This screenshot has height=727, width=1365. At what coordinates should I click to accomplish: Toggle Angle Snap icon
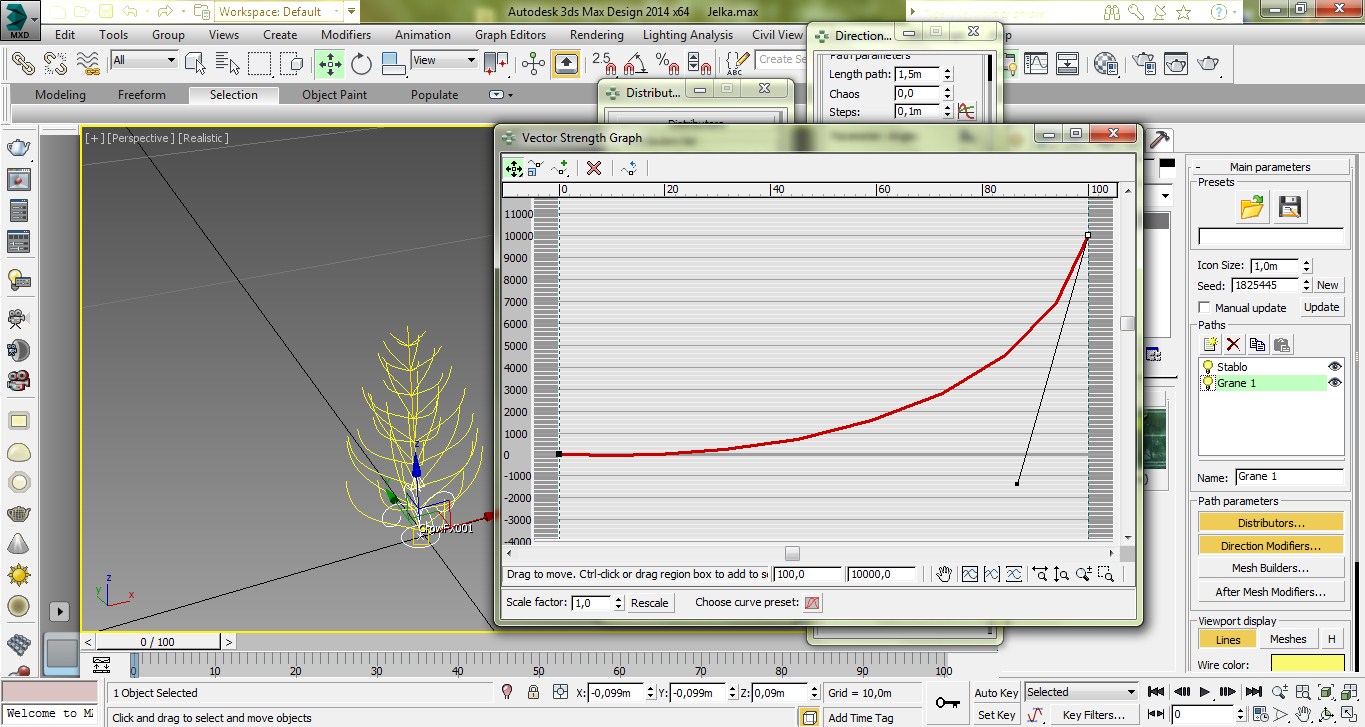click(634, 64)
